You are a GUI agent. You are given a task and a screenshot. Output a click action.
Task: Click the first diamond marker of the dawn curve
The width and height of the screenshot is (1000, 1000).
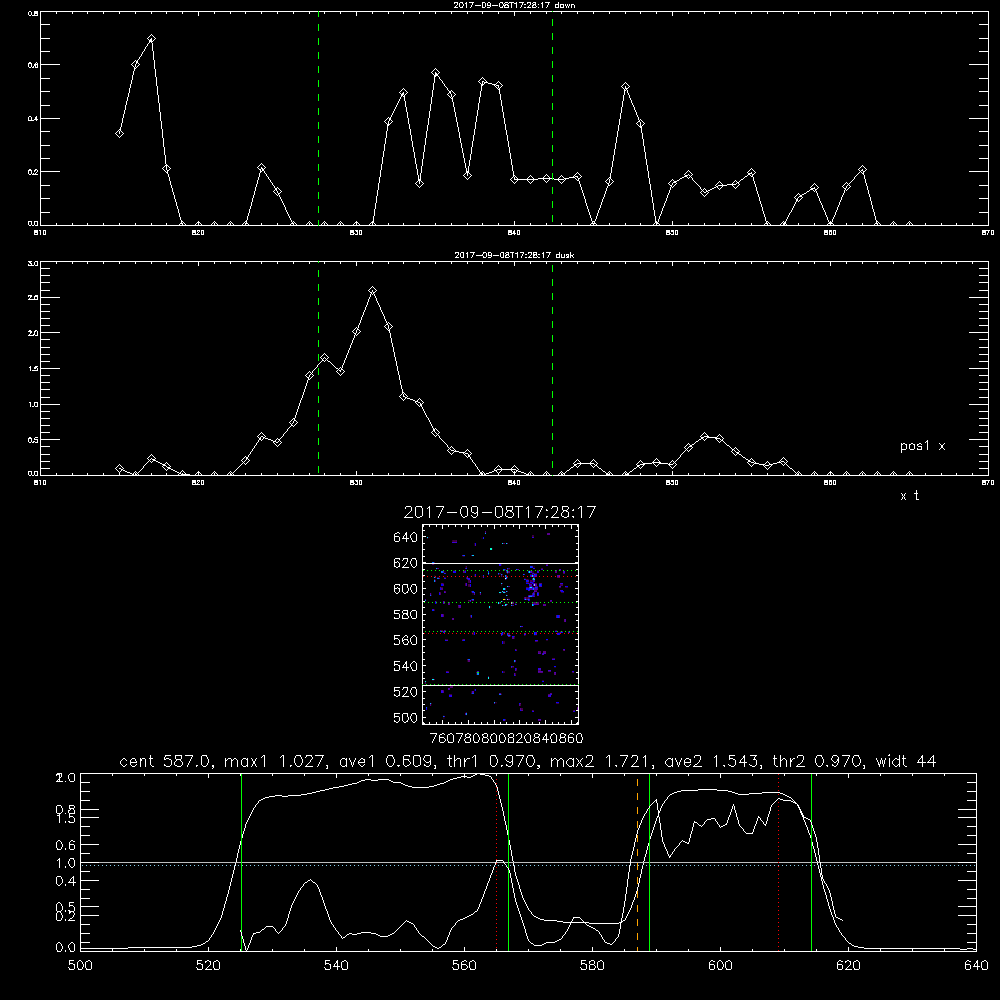119,133
